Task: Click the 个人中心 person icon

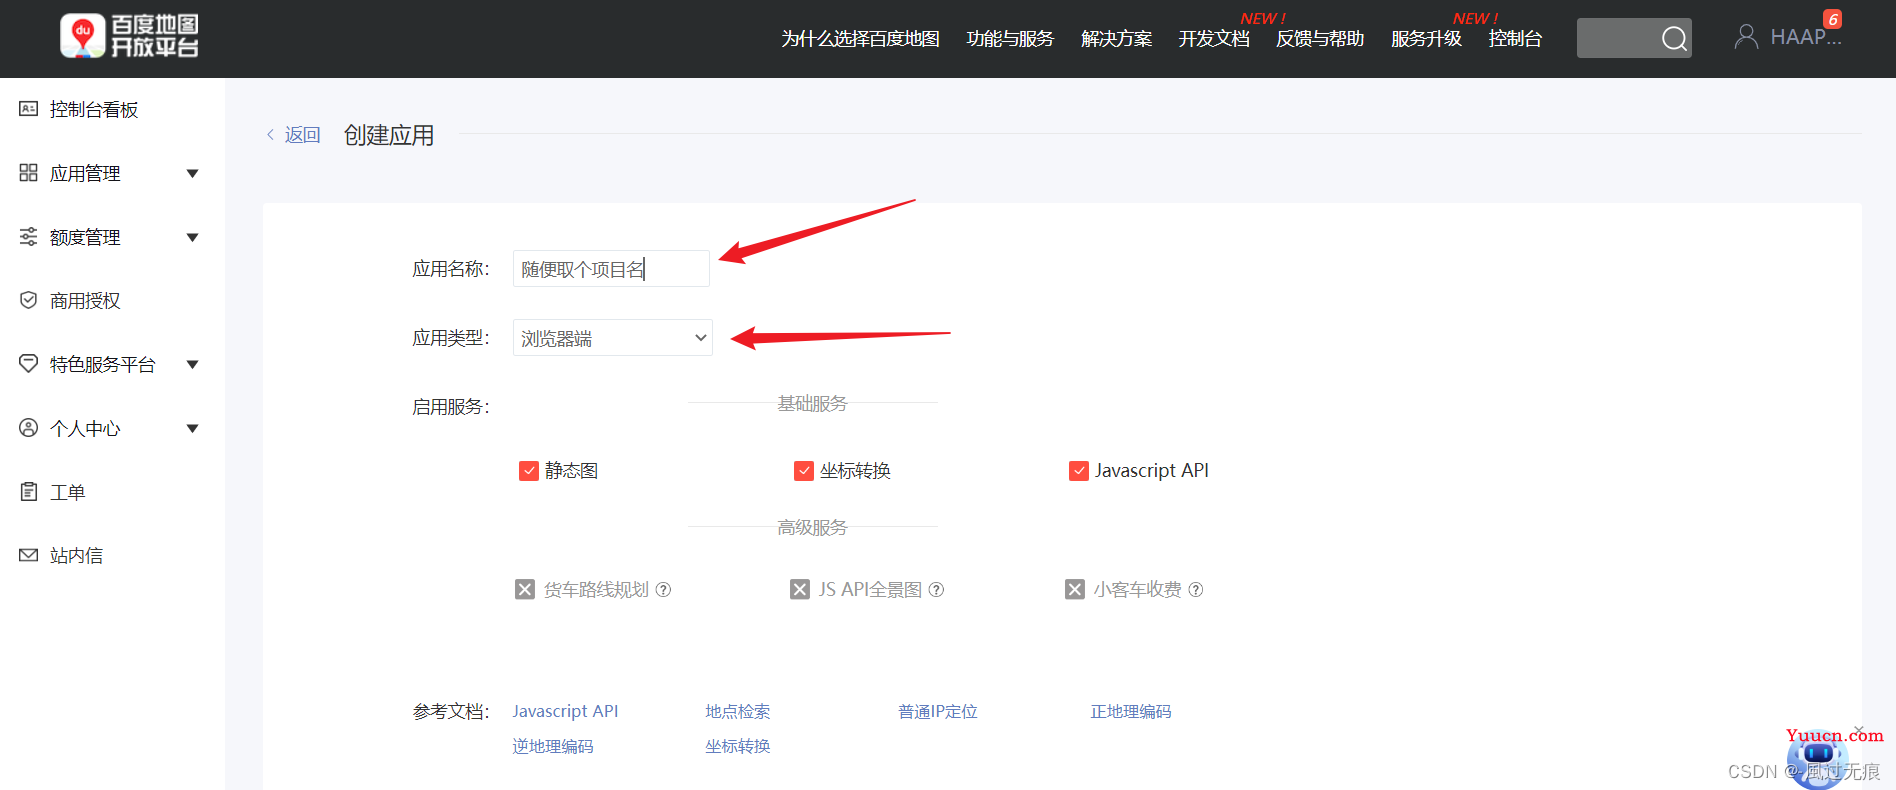Action: [x=29, y=428]
